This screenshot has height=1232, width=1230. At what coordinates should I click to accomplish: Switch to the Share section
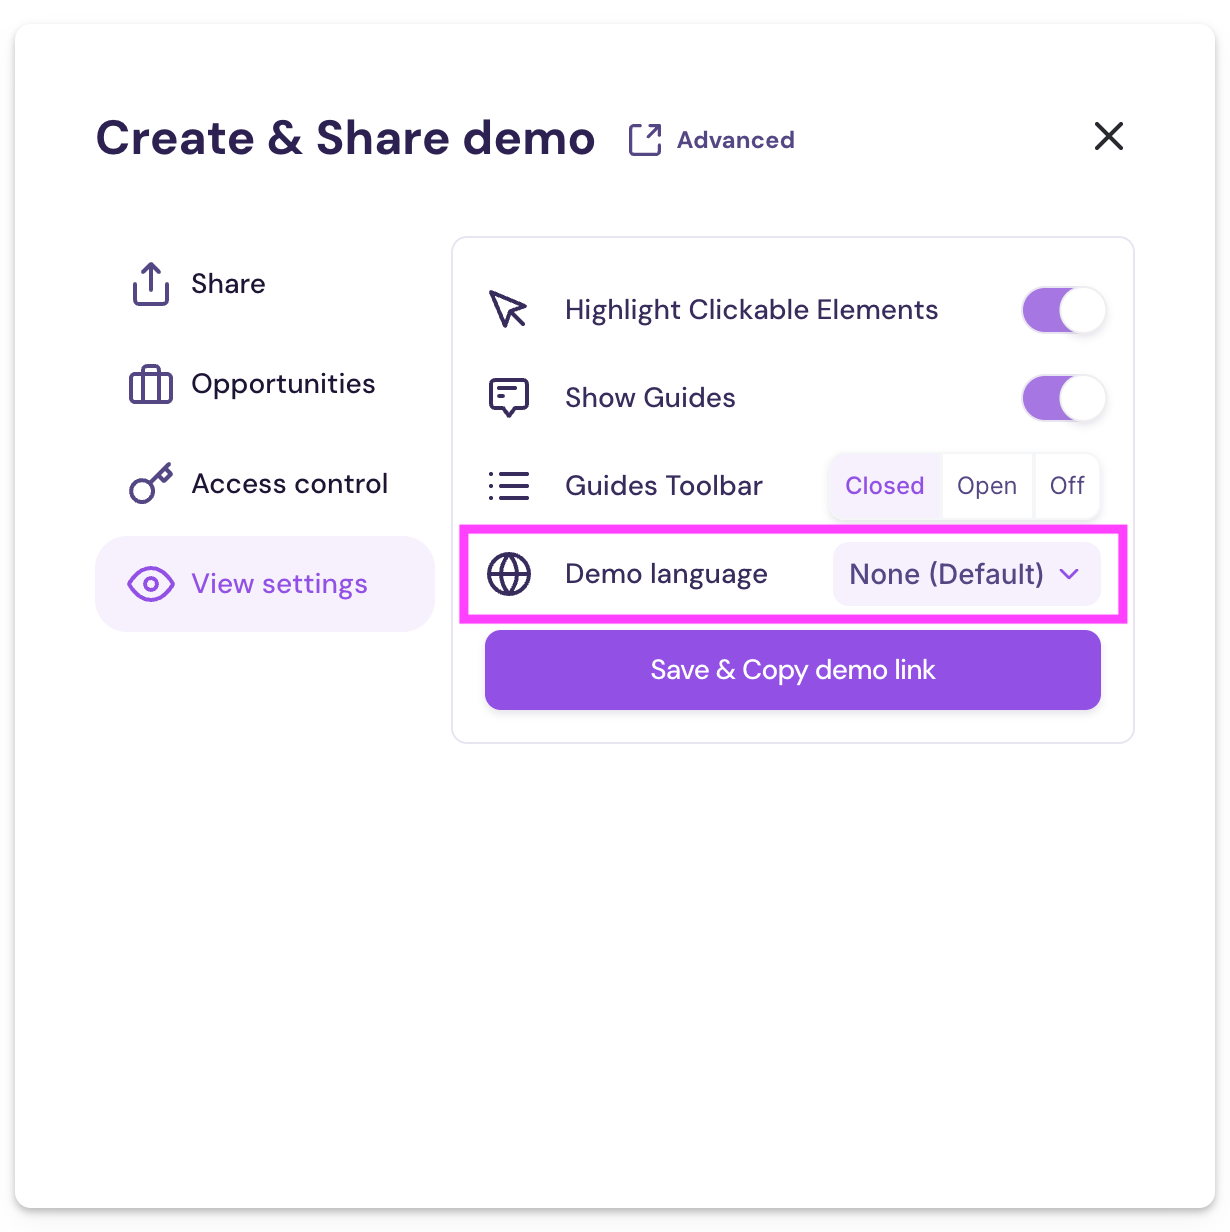(x=228, y=284)
